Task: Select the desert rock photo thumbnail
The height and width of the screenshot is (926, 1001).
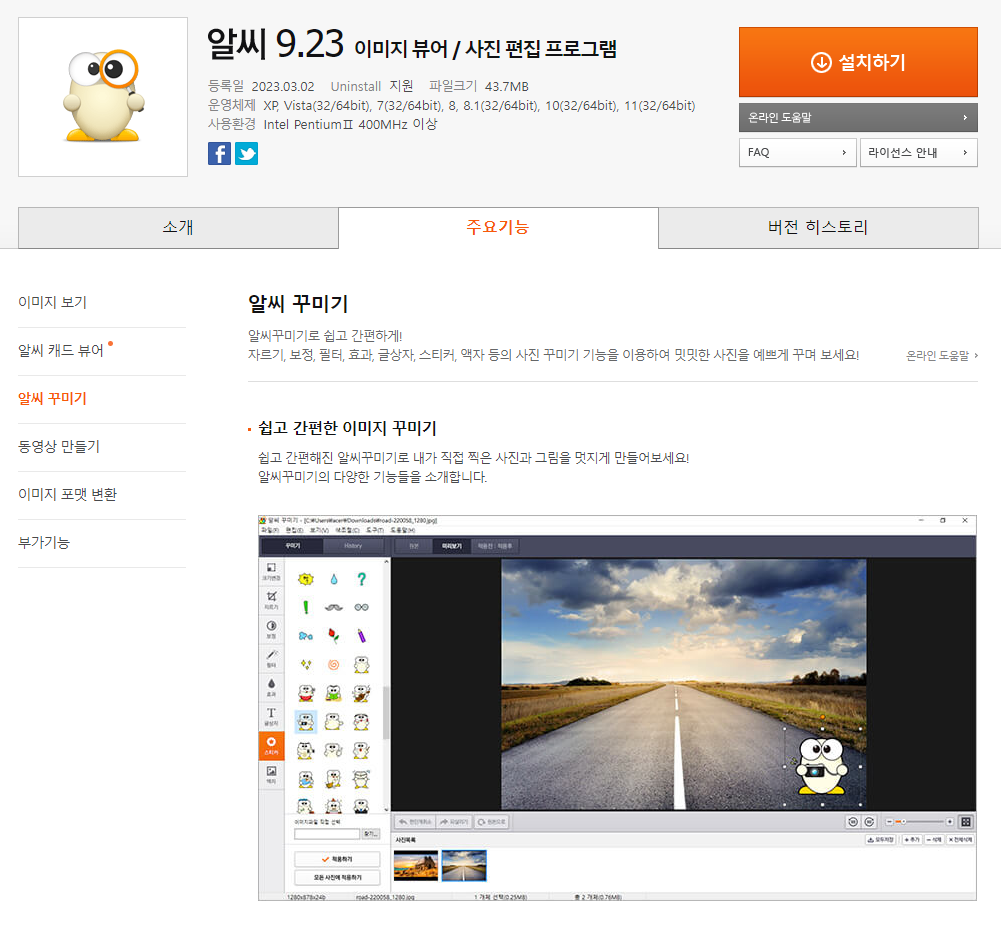Action: click(416, 865)
